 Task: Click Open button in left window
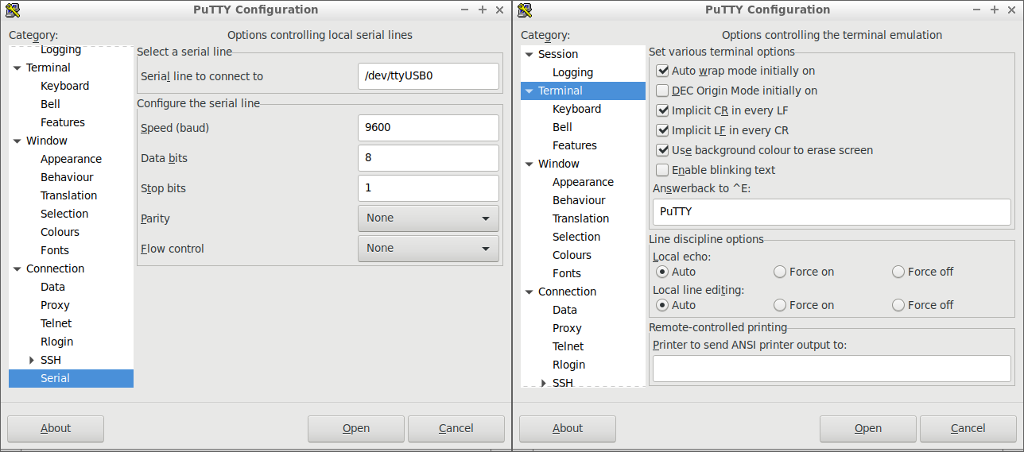pos(356,428)
